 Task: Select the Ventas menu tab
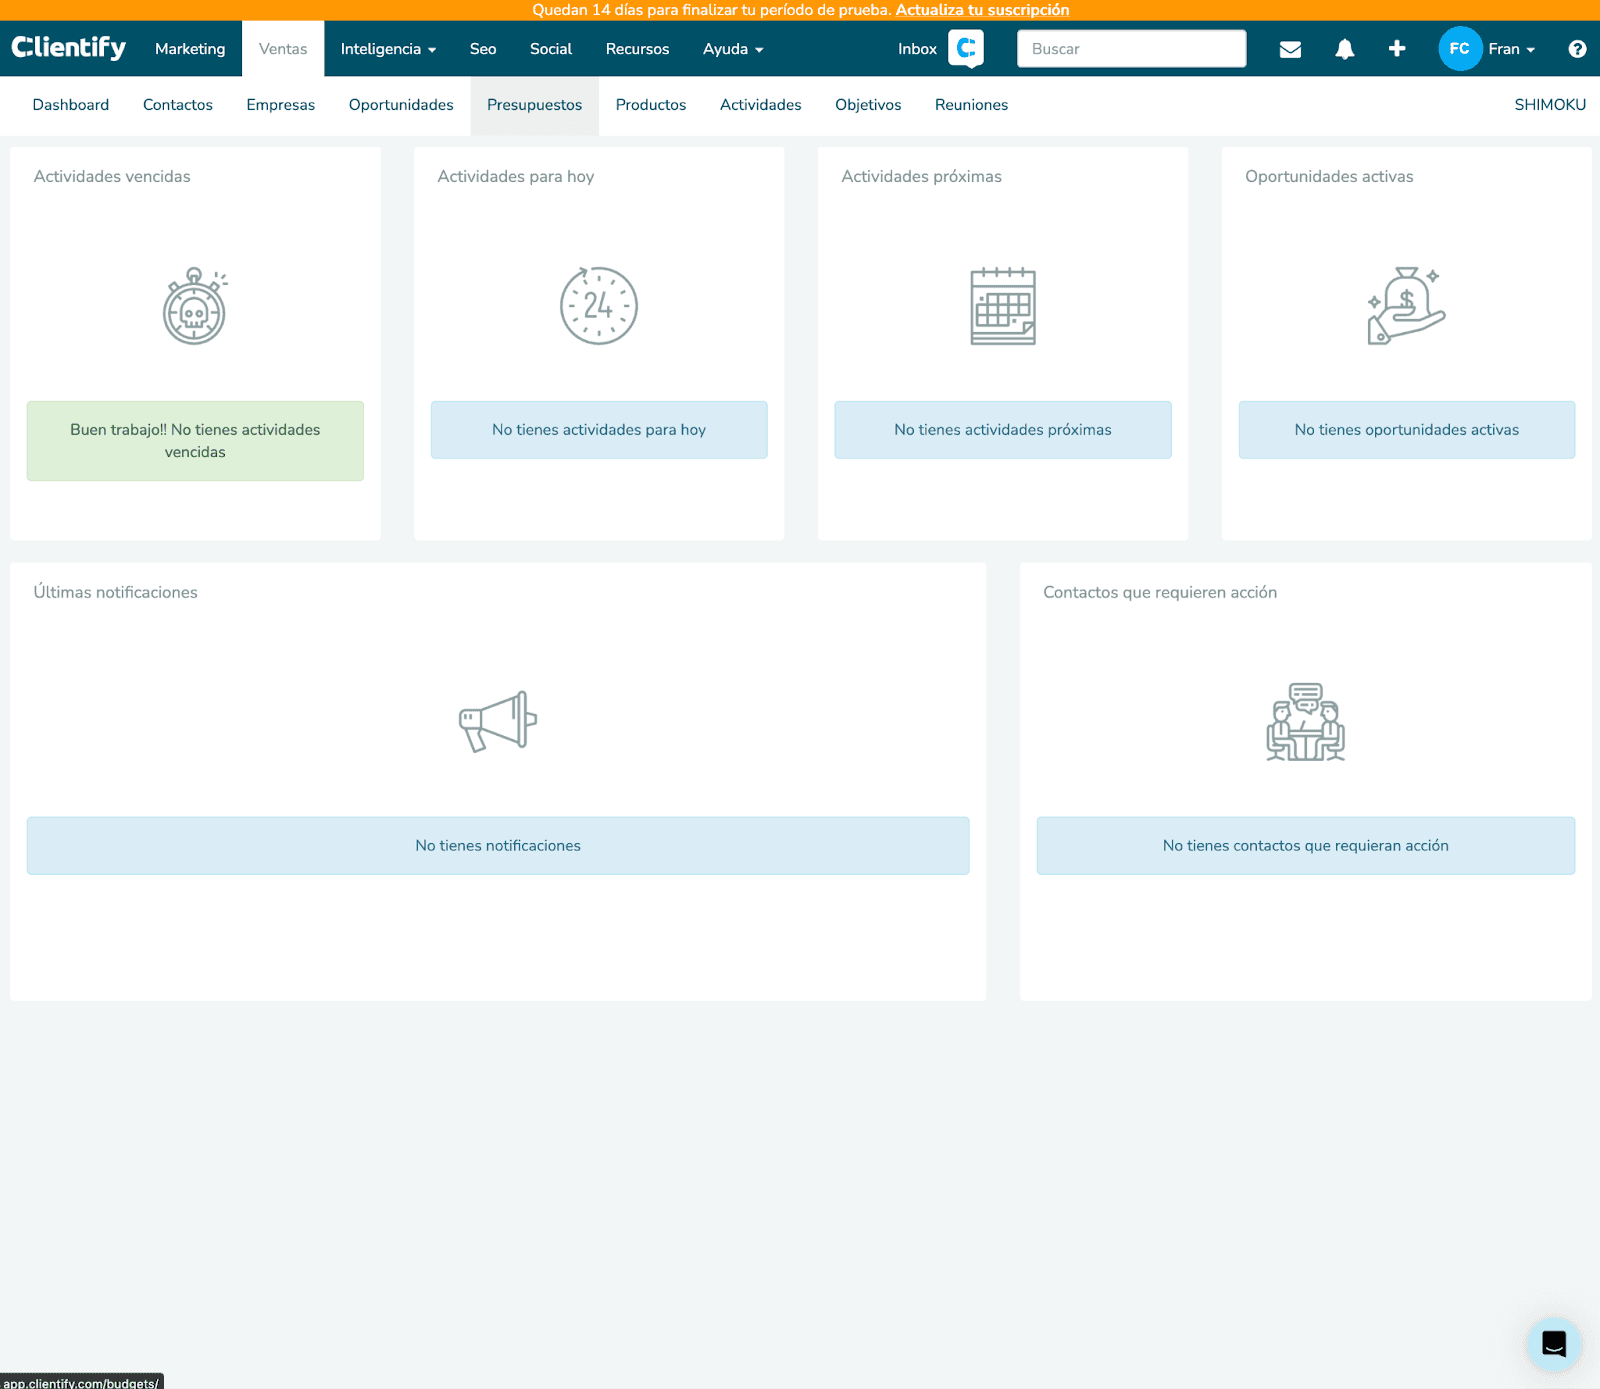click(x=283, y=49)
